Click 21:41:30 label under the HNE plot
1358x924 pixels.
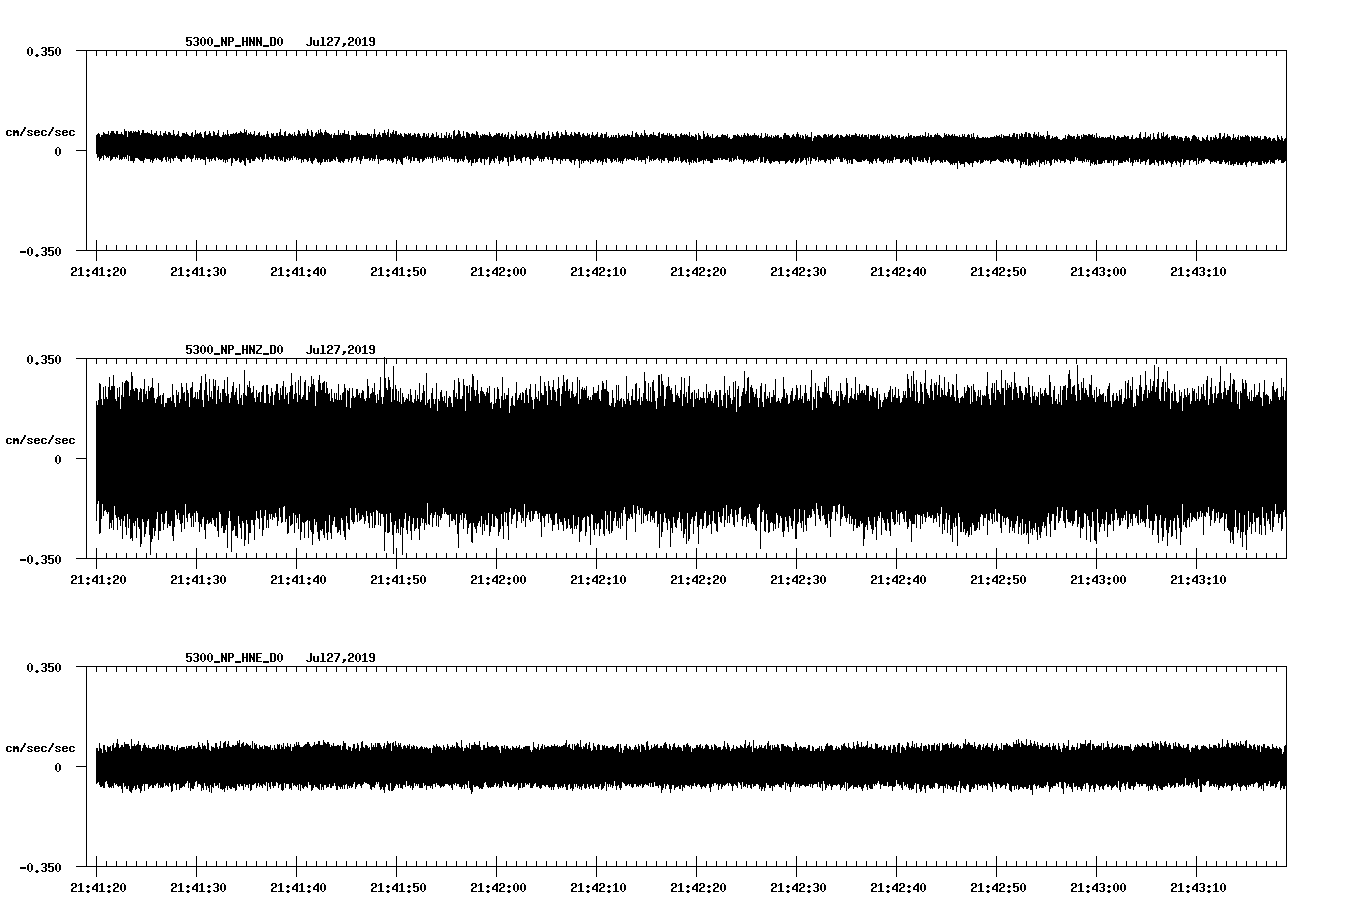click(x=198, y=888)
